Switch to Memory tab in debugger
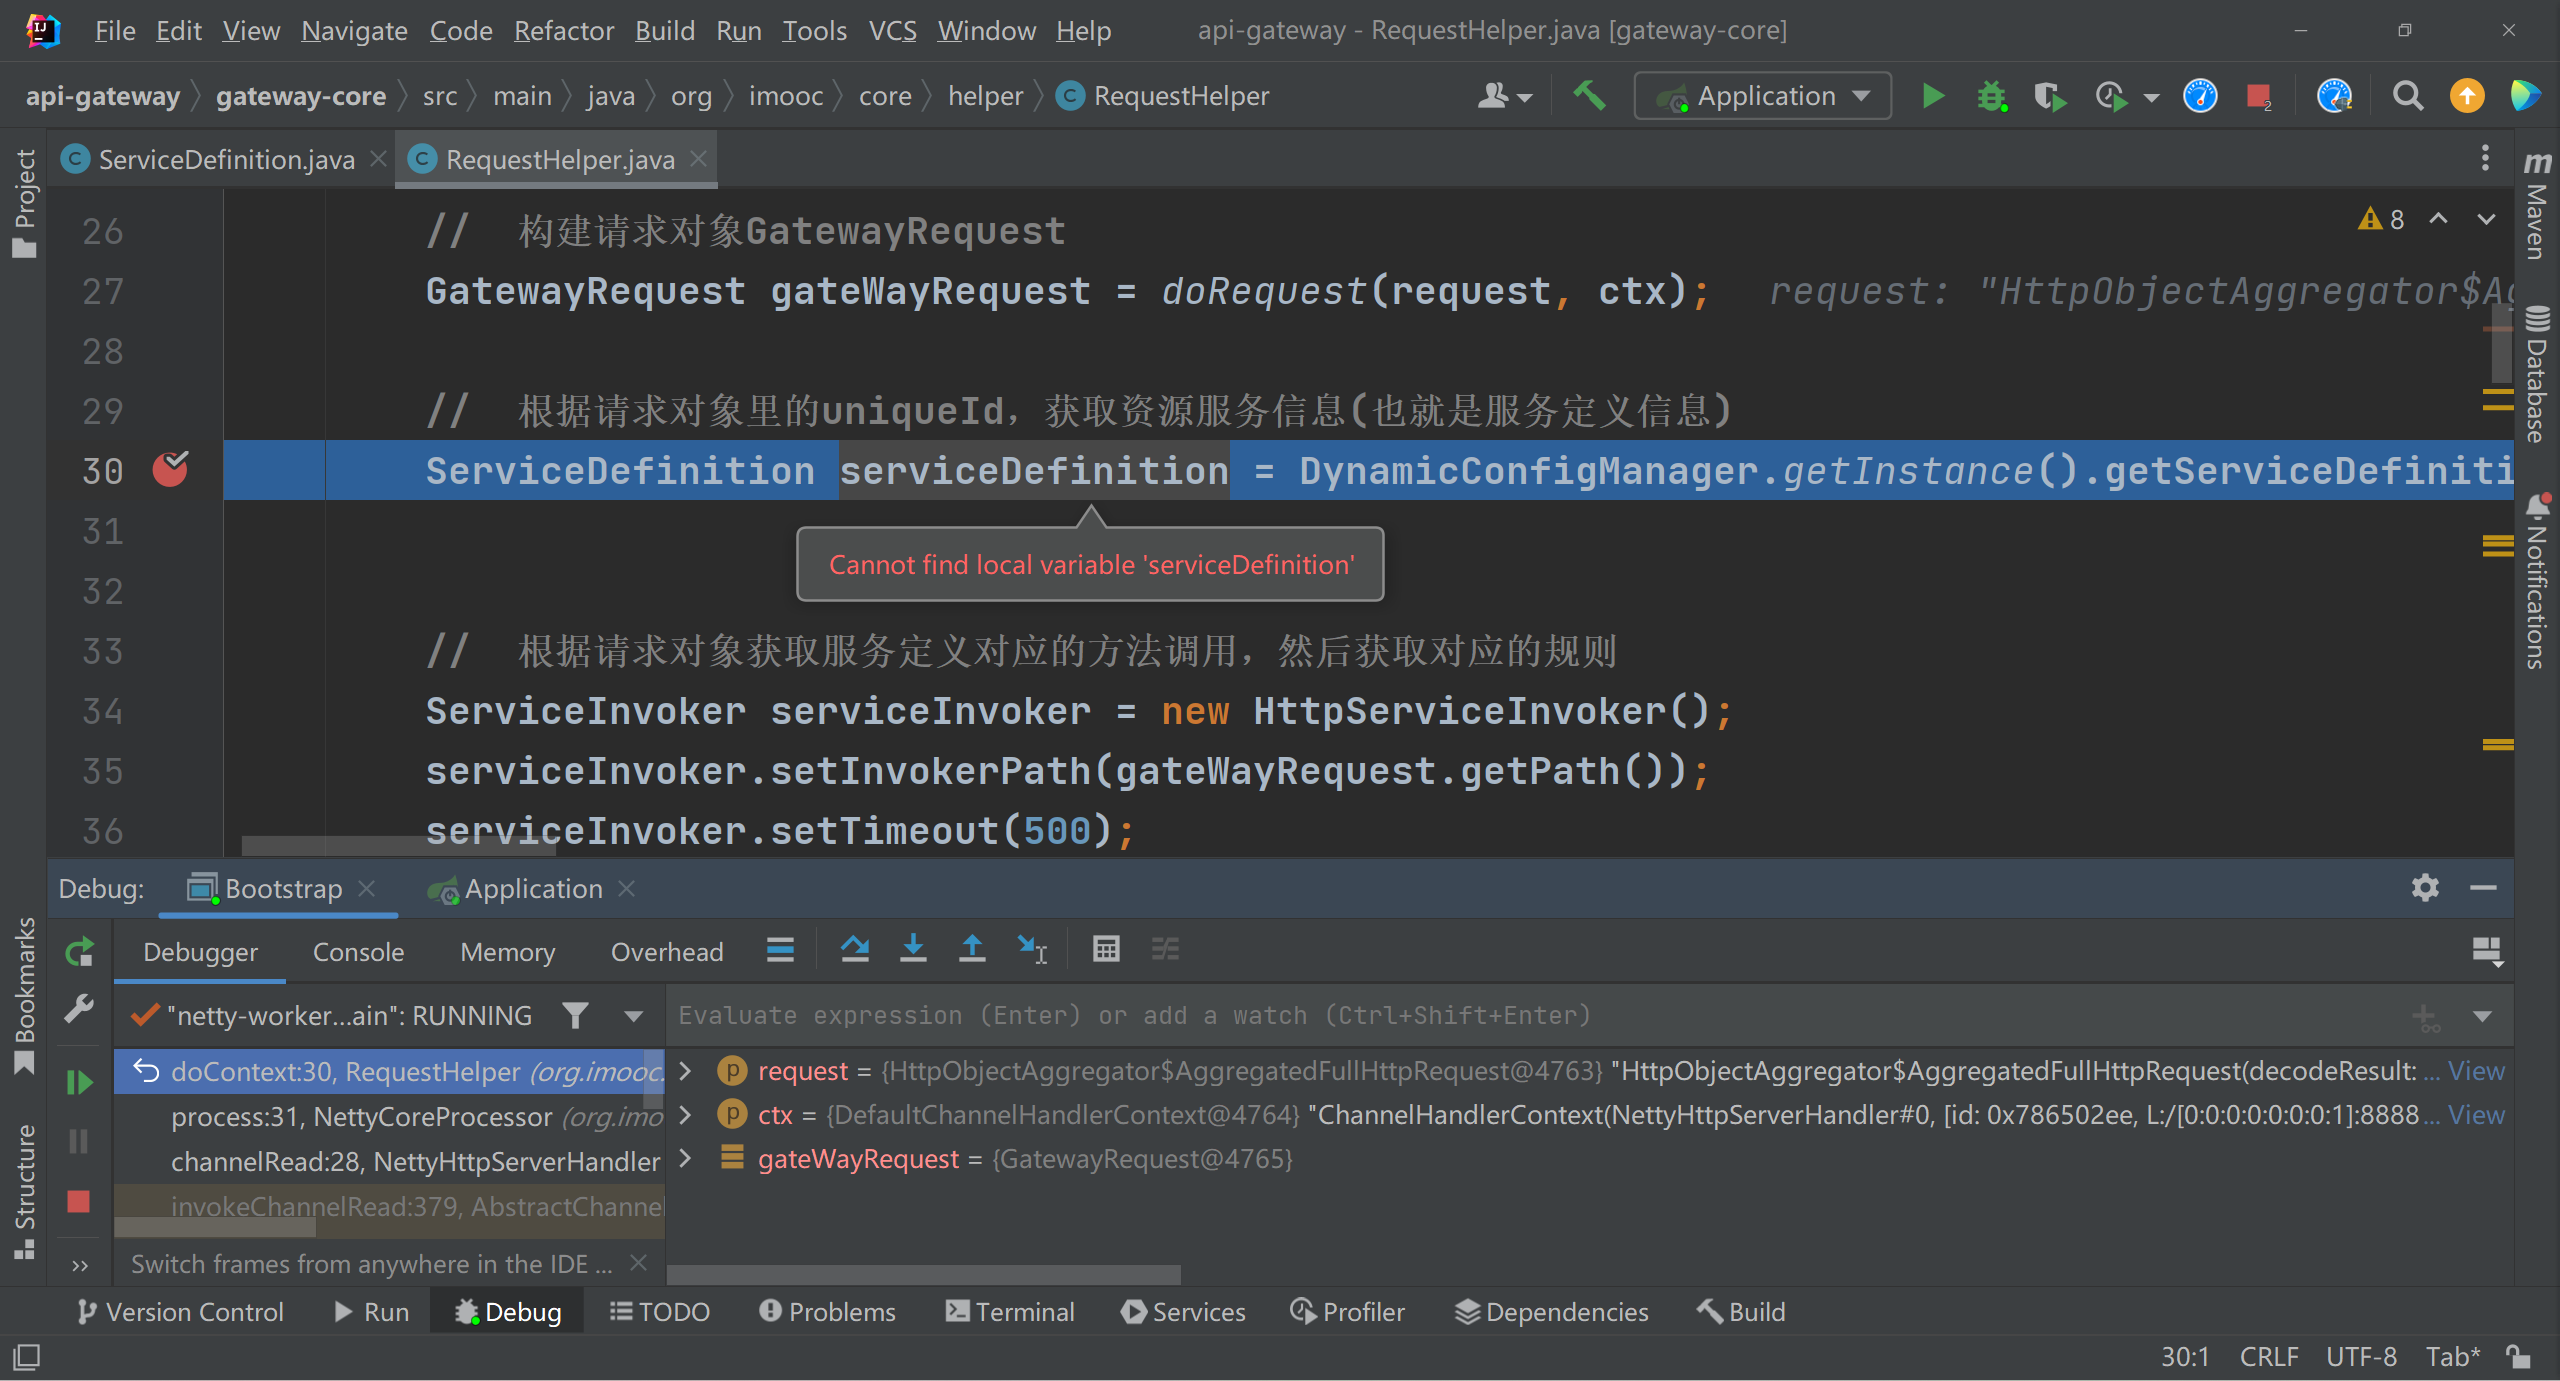2560x1381 pixels. point(507,952)
